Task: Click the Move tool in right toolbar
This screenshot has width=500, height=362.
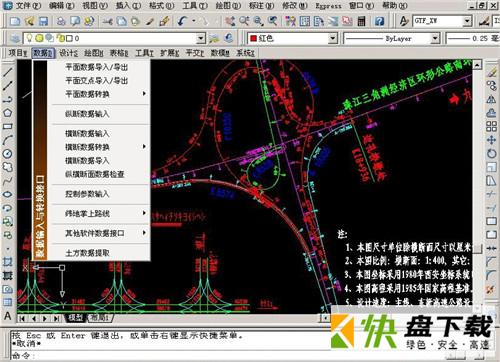Action: tap(491, 140)
